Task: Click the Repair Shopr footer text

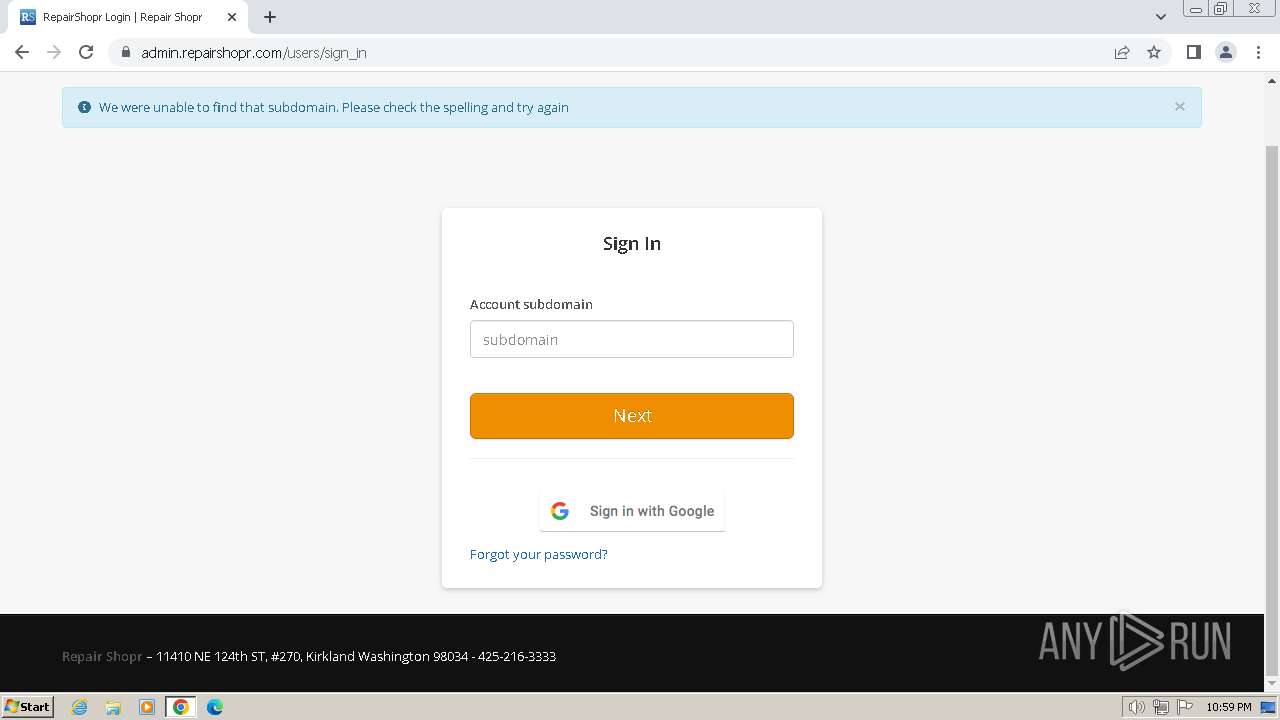Action: coord(102,656)
